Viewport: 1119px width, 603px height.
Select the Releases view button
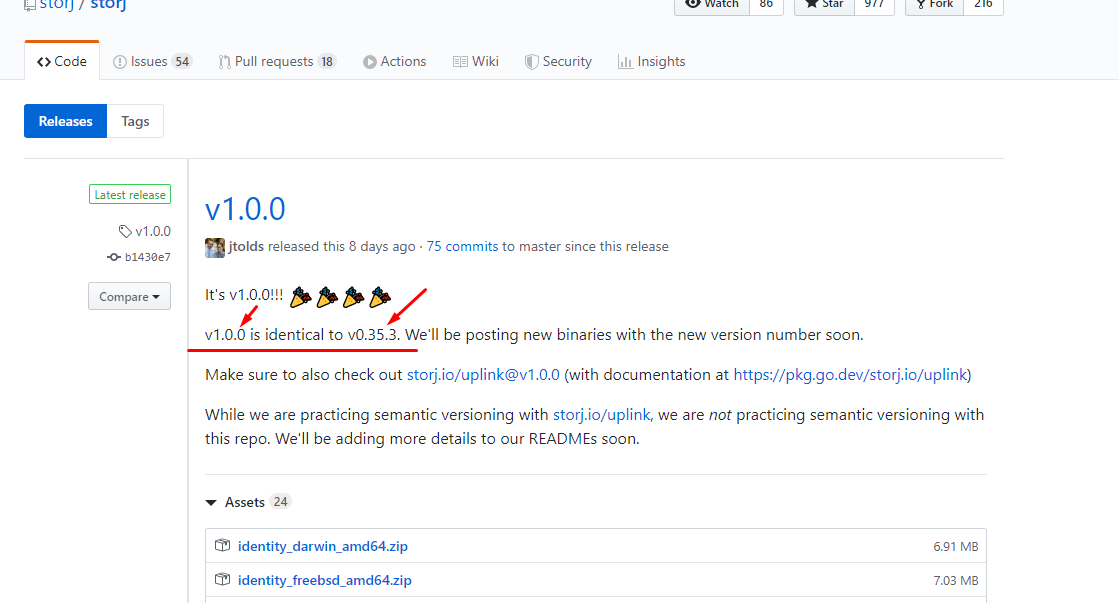65,121
